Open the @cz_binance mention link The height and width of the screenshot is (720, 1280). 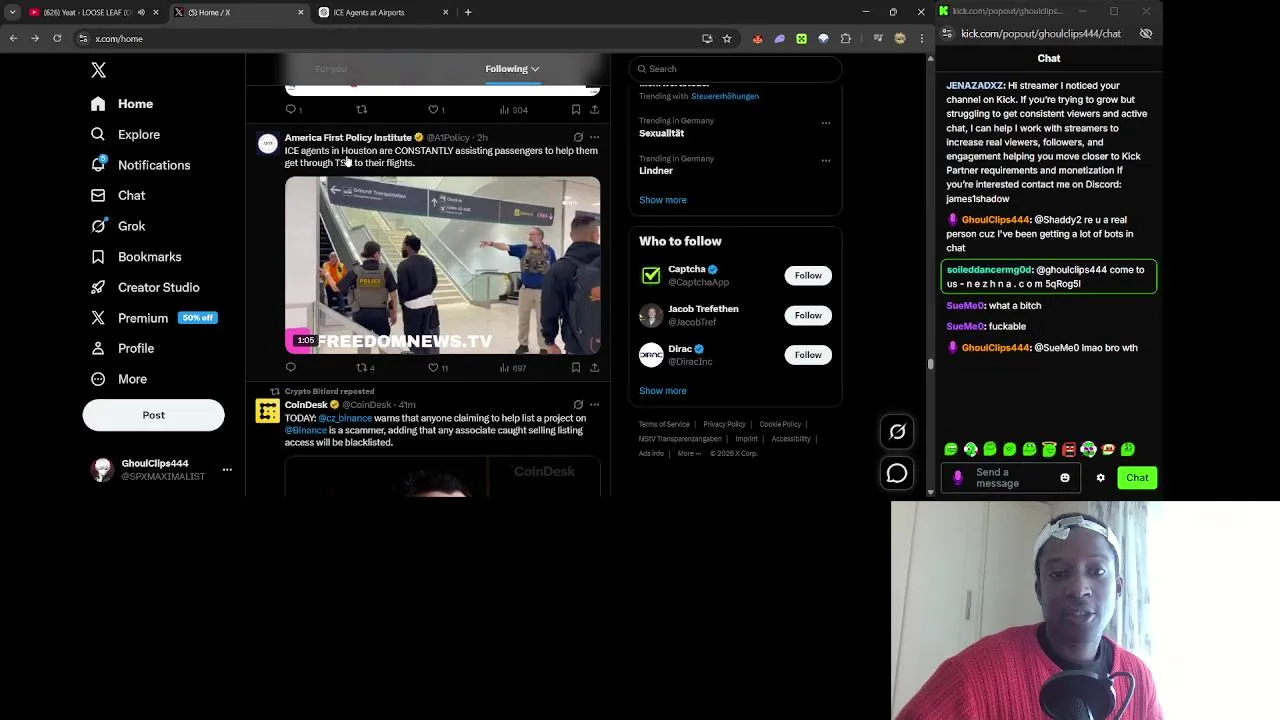[345, 418]
